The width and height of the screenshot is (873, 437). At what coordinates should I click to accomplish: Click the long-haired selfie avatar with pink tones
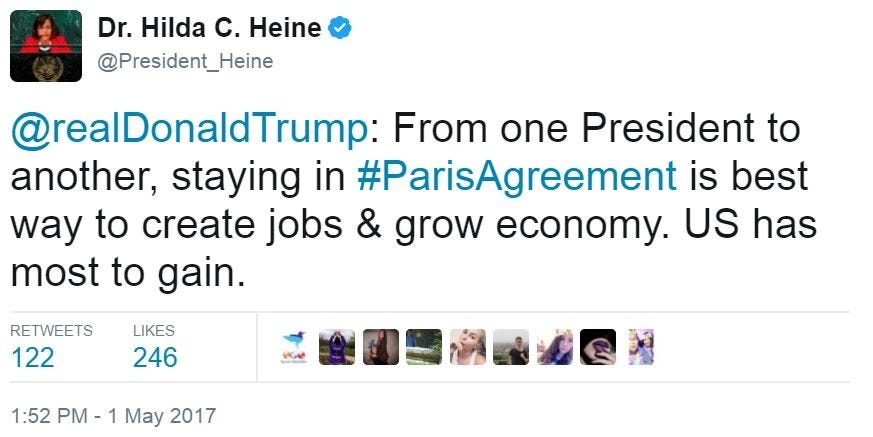(x=554, y=346)
